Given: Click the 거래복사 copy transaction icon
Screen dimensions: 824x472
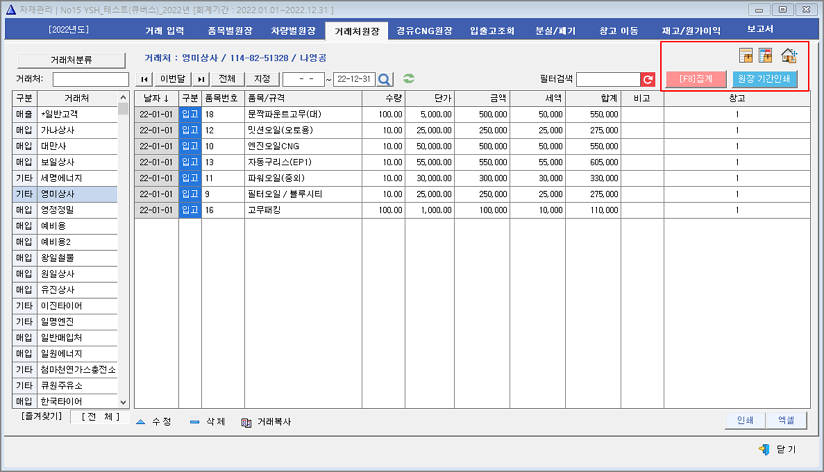Looking at the screenshot, I should tap(246, 422).
